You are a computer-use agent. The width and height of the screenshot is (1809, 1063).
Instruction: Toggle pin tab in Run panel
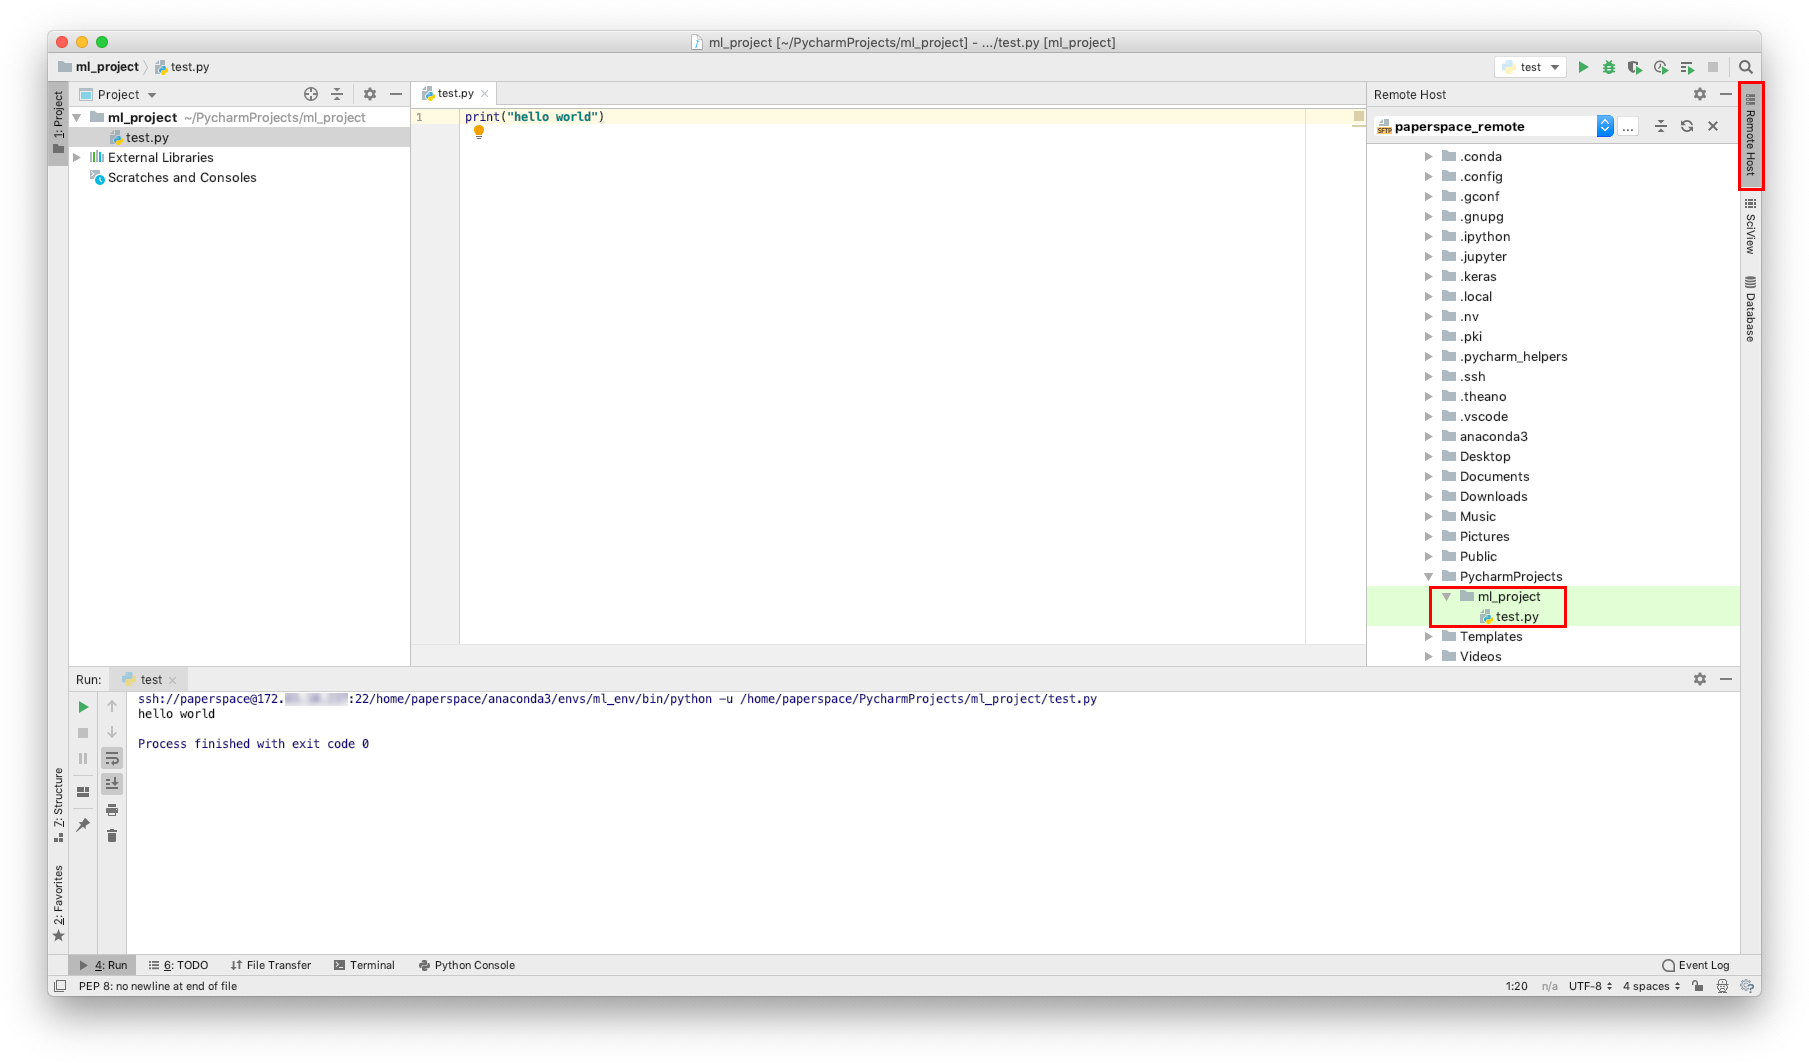[83, 825]
